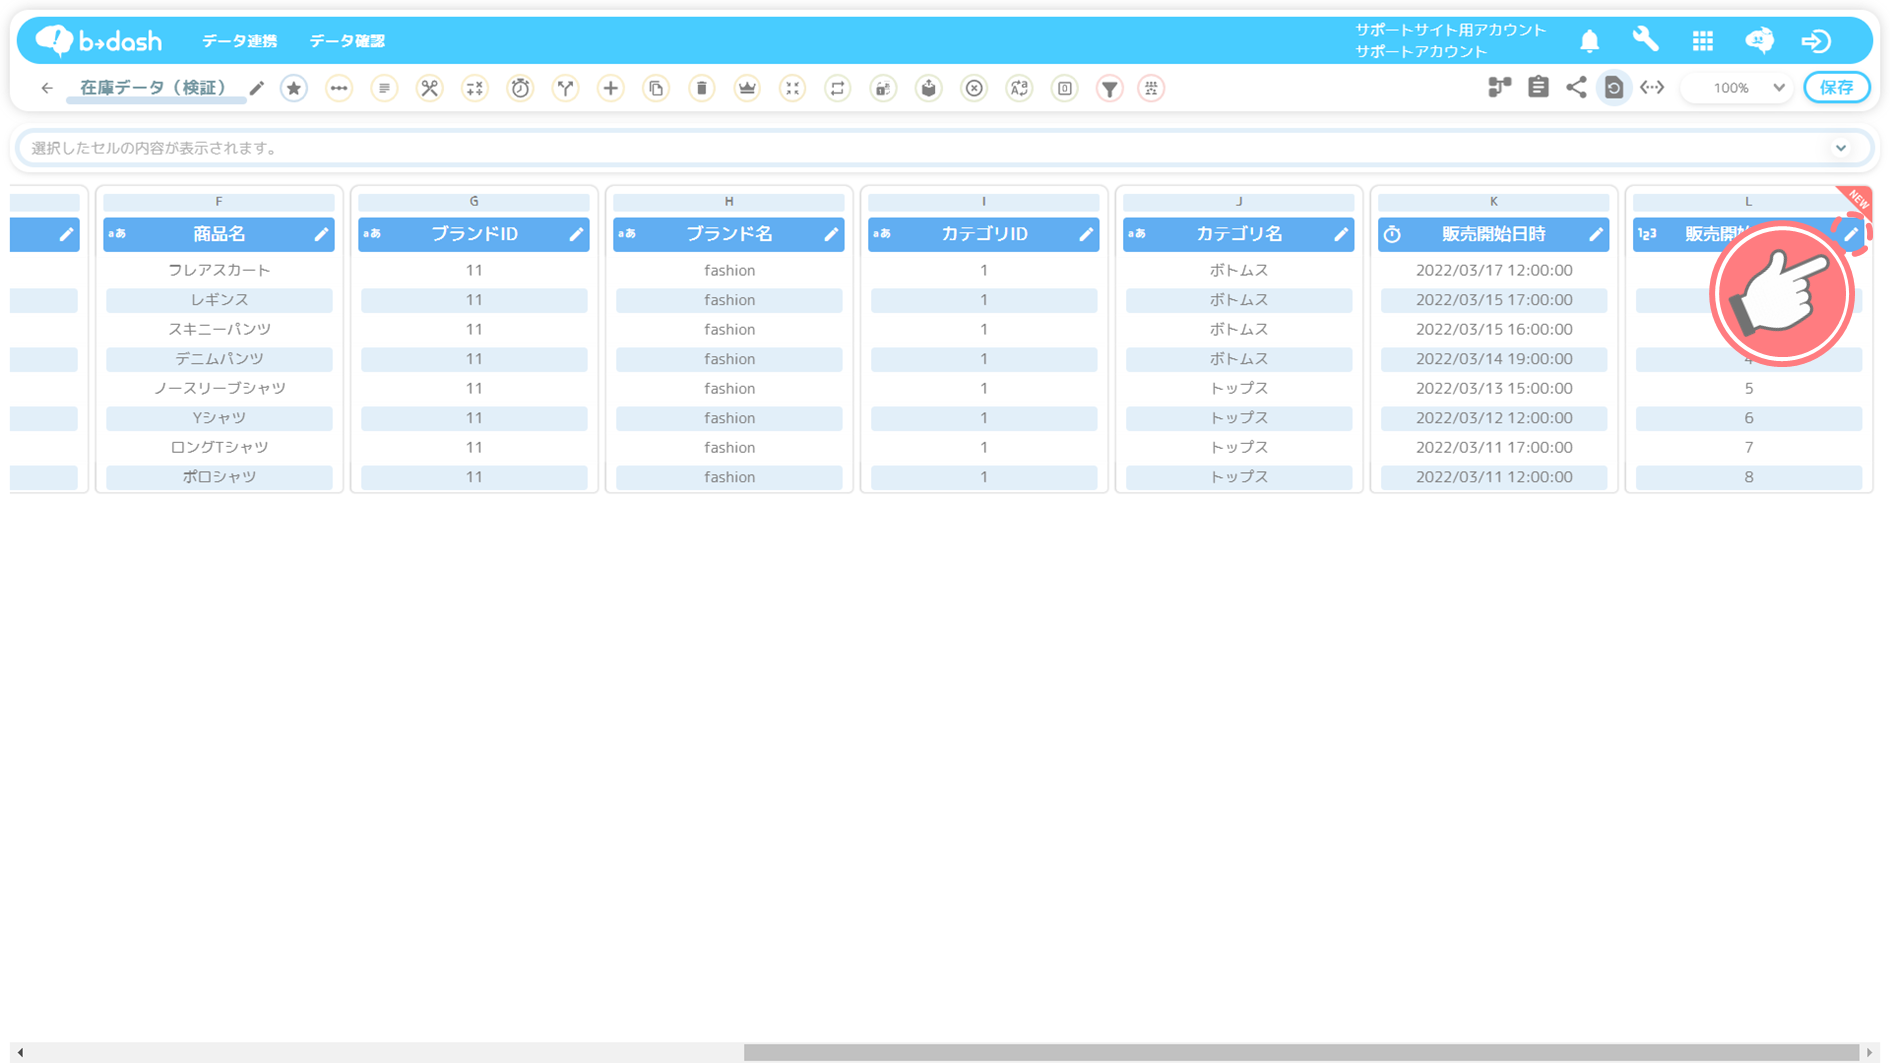Expand the selected cell content bar
This screenshot has height=1063, width=1890.
click(x=1841, y=148)
